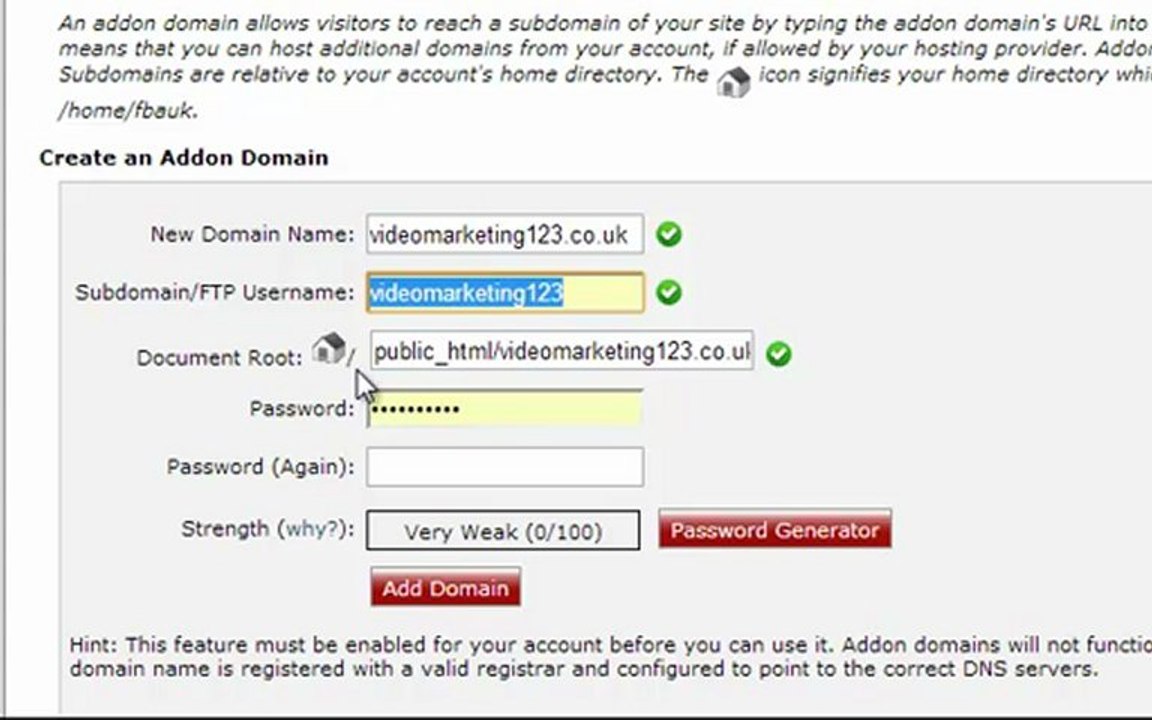Screen dimensions: 1152x720
Task: Click the /home/fbauk path text
Action: pyautogui.click(x=129, y=111)
